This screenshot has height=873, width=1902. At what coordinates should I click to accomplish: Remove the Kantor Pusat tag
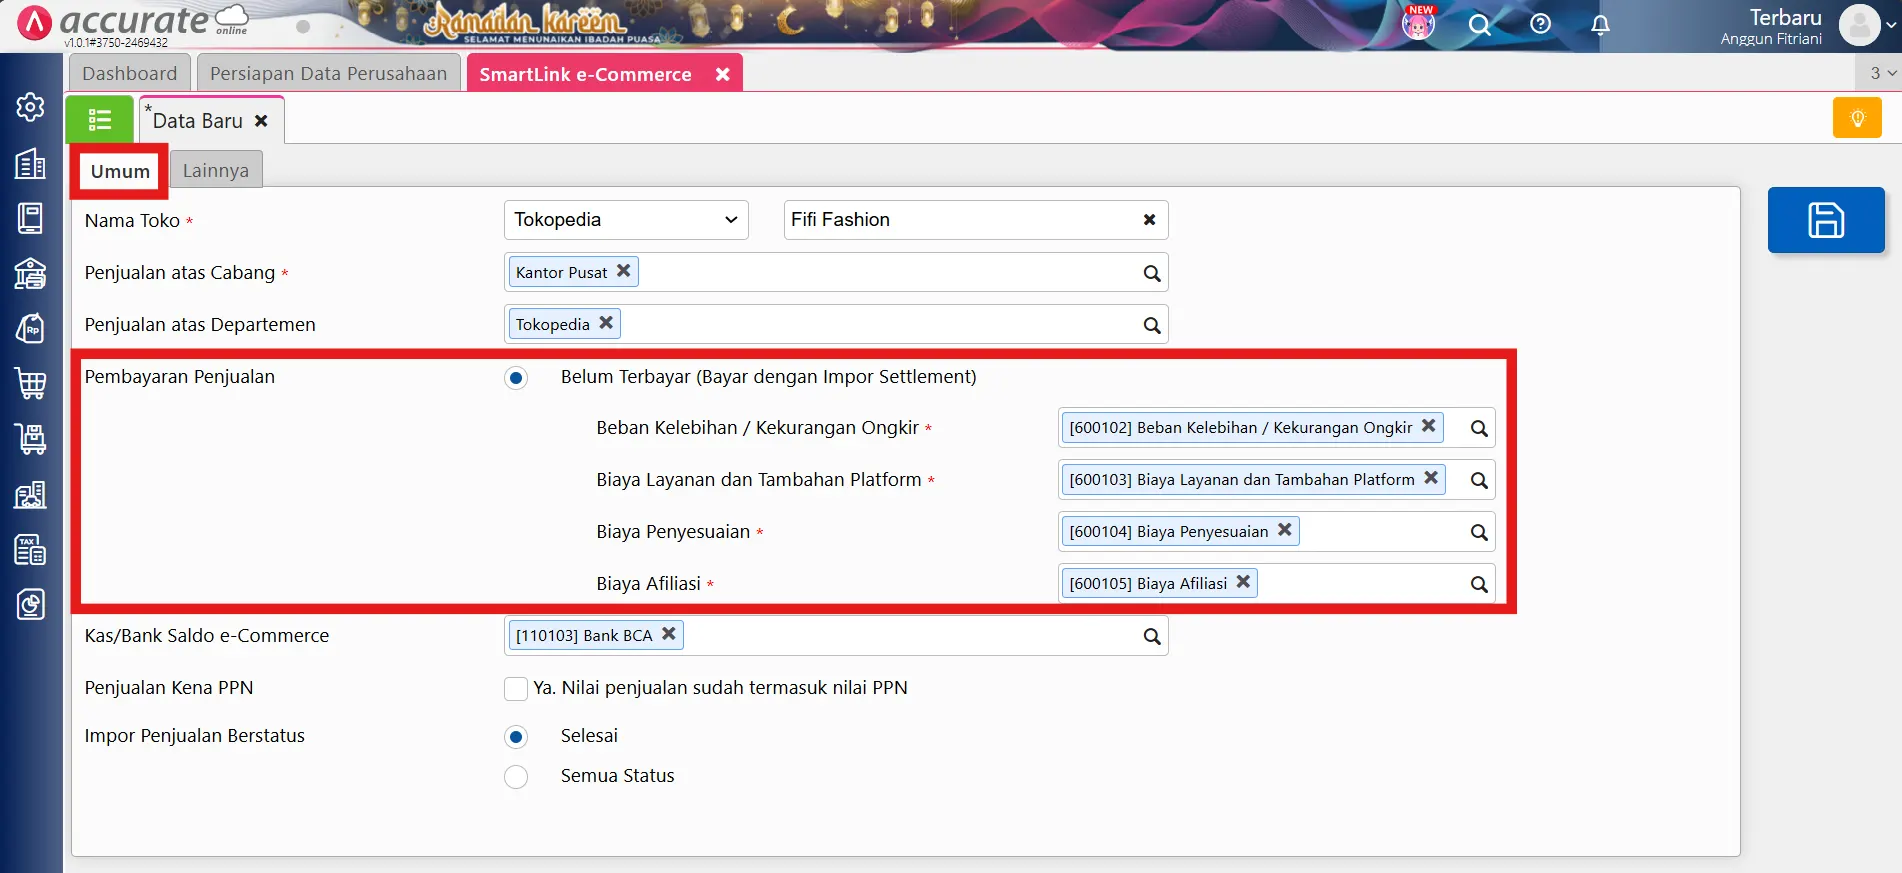click(x=623, y=271)
